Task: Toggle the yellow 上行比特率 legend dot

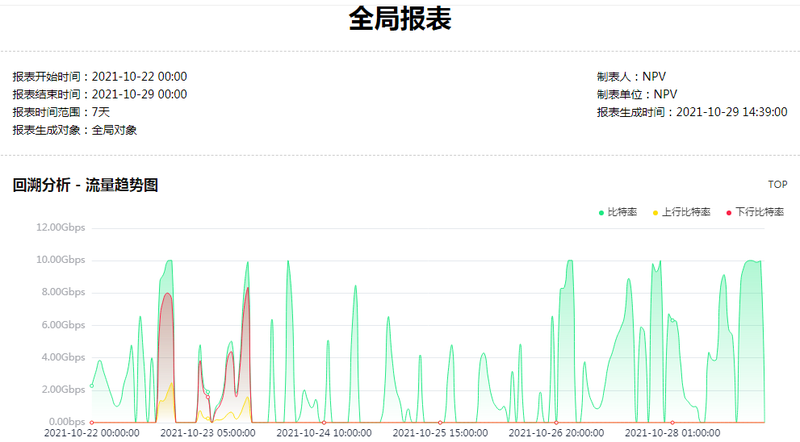Action: coord(655,212)
